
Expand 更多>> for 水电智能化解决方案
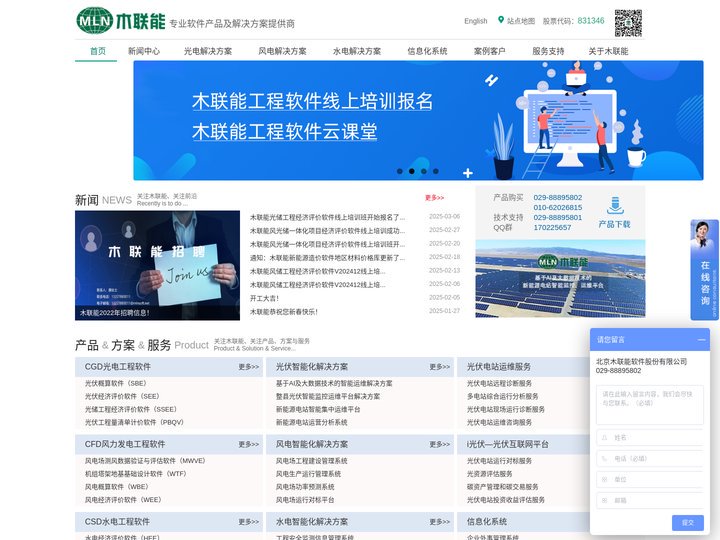point(440,522)
